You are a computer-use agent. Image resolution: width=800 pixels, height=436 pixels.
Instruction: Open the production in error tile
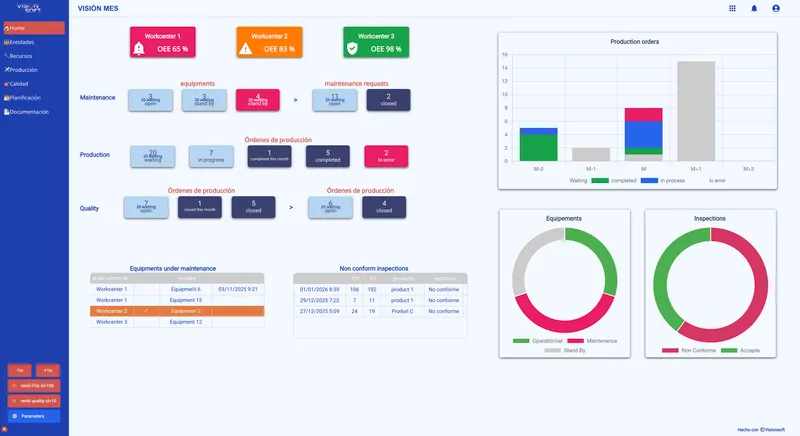386,156
